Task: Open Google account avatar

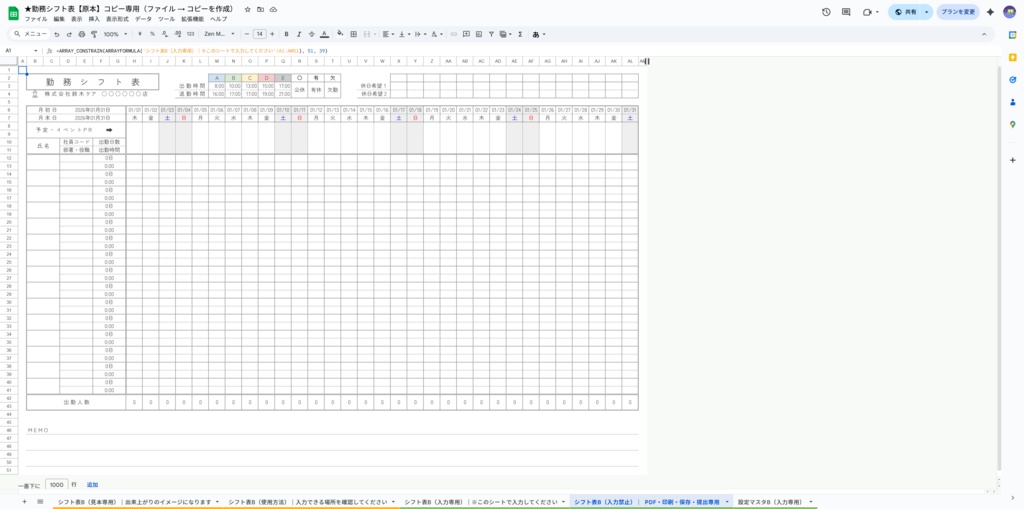Action: click(1010, 12)
